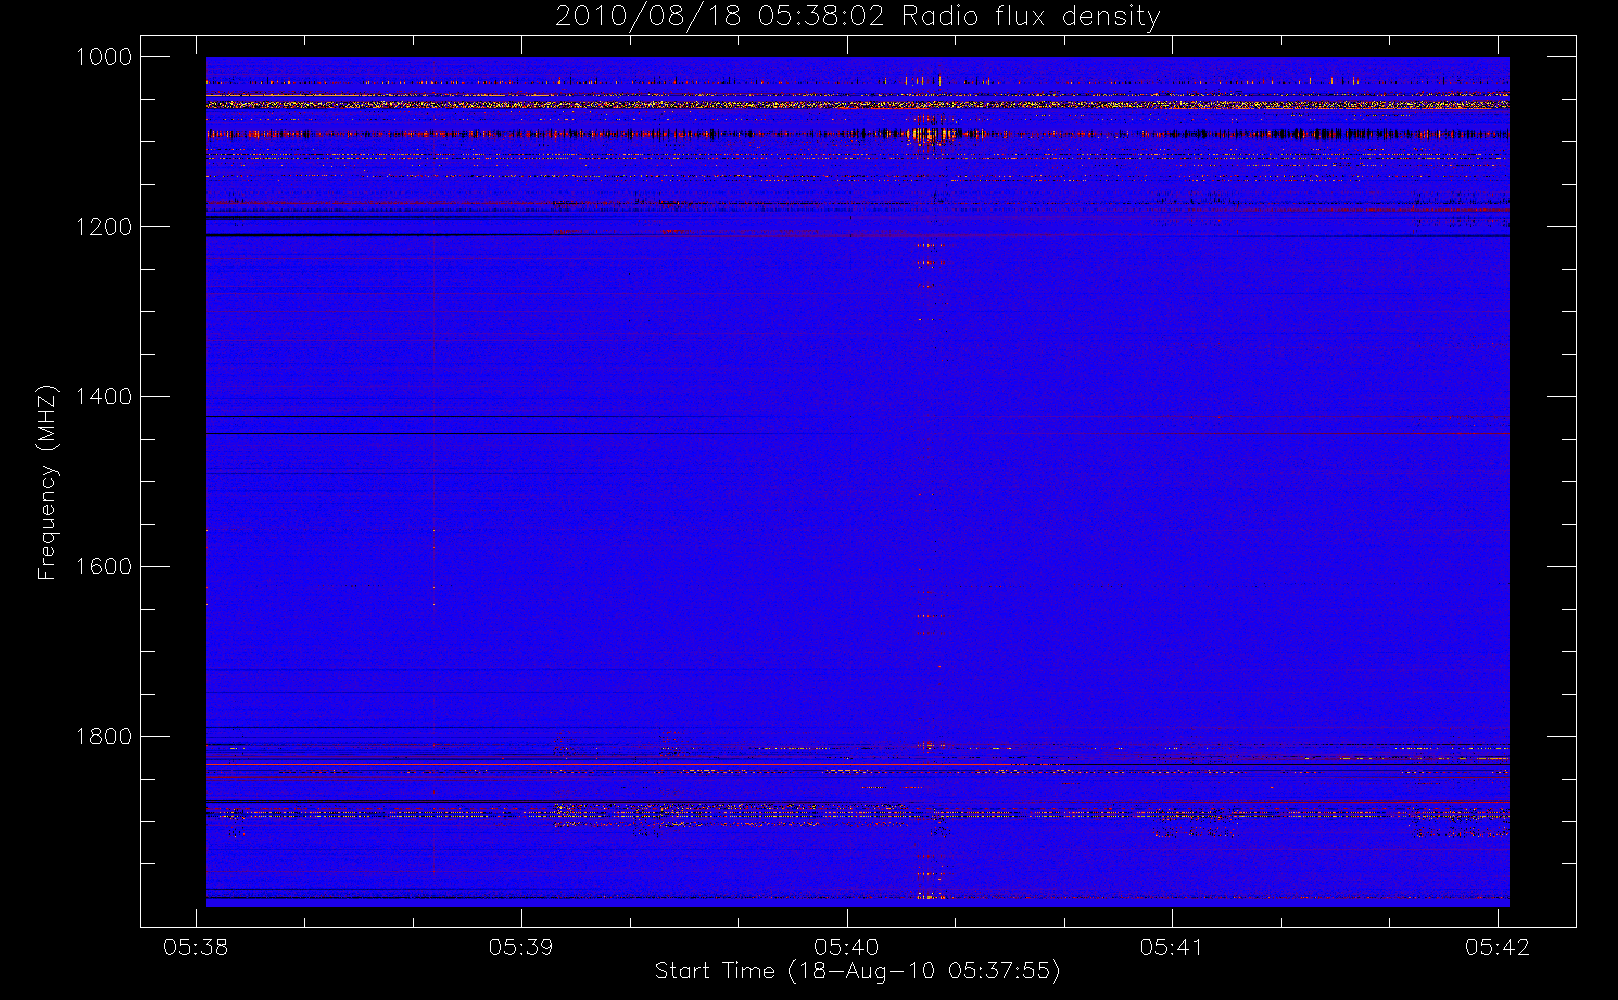The width and height of the screenshot is (1618, 1000).
Task: Click the 05:39 time tick label
Action: (521, 947)
